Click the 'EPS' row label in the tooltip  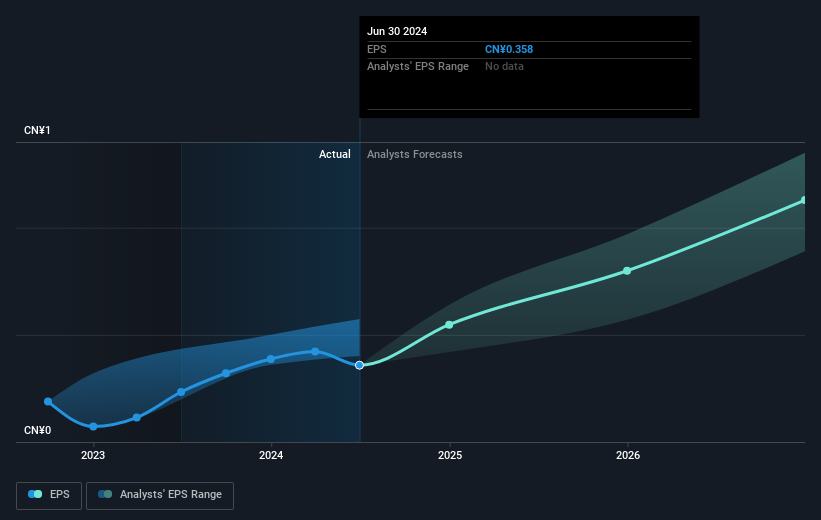coord(376,49)
